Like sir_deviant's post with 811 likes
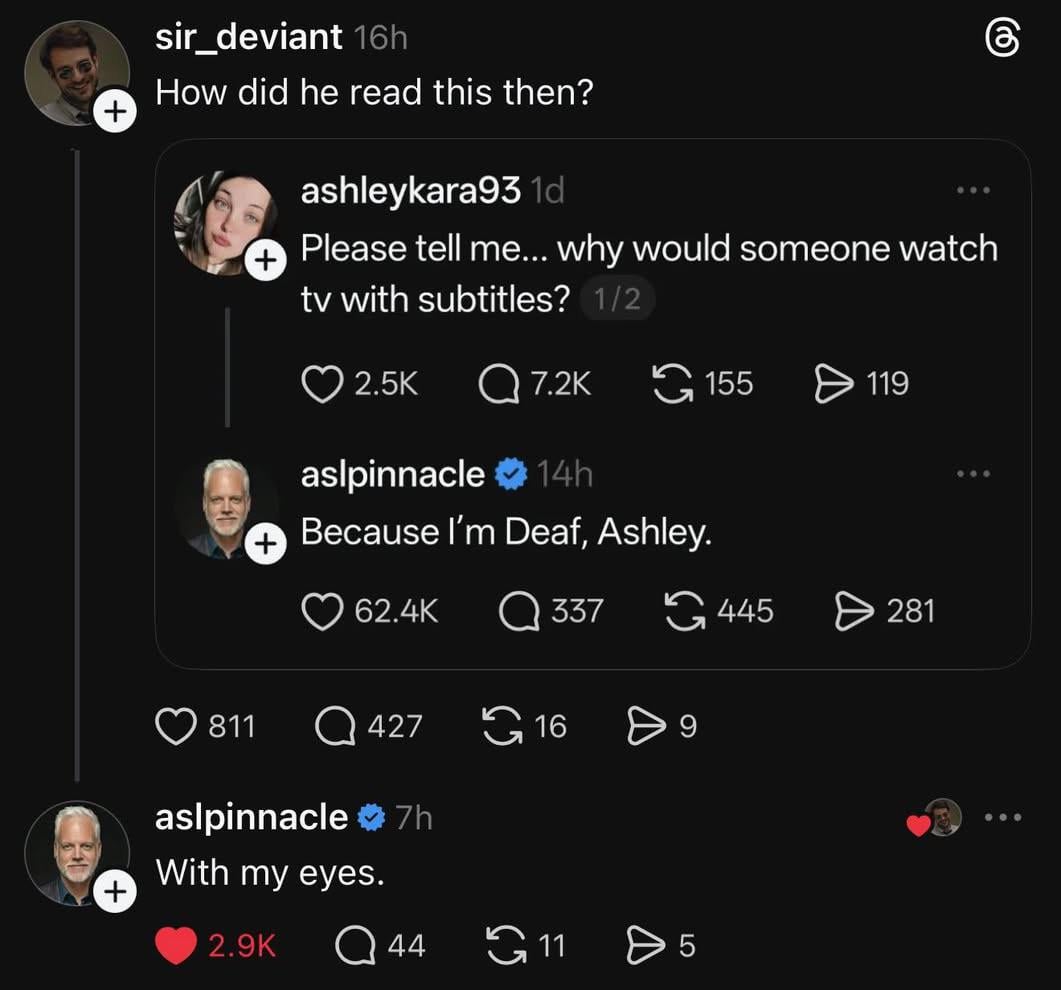The height and width of the screenshot is (990, 1061). (175, 725)
